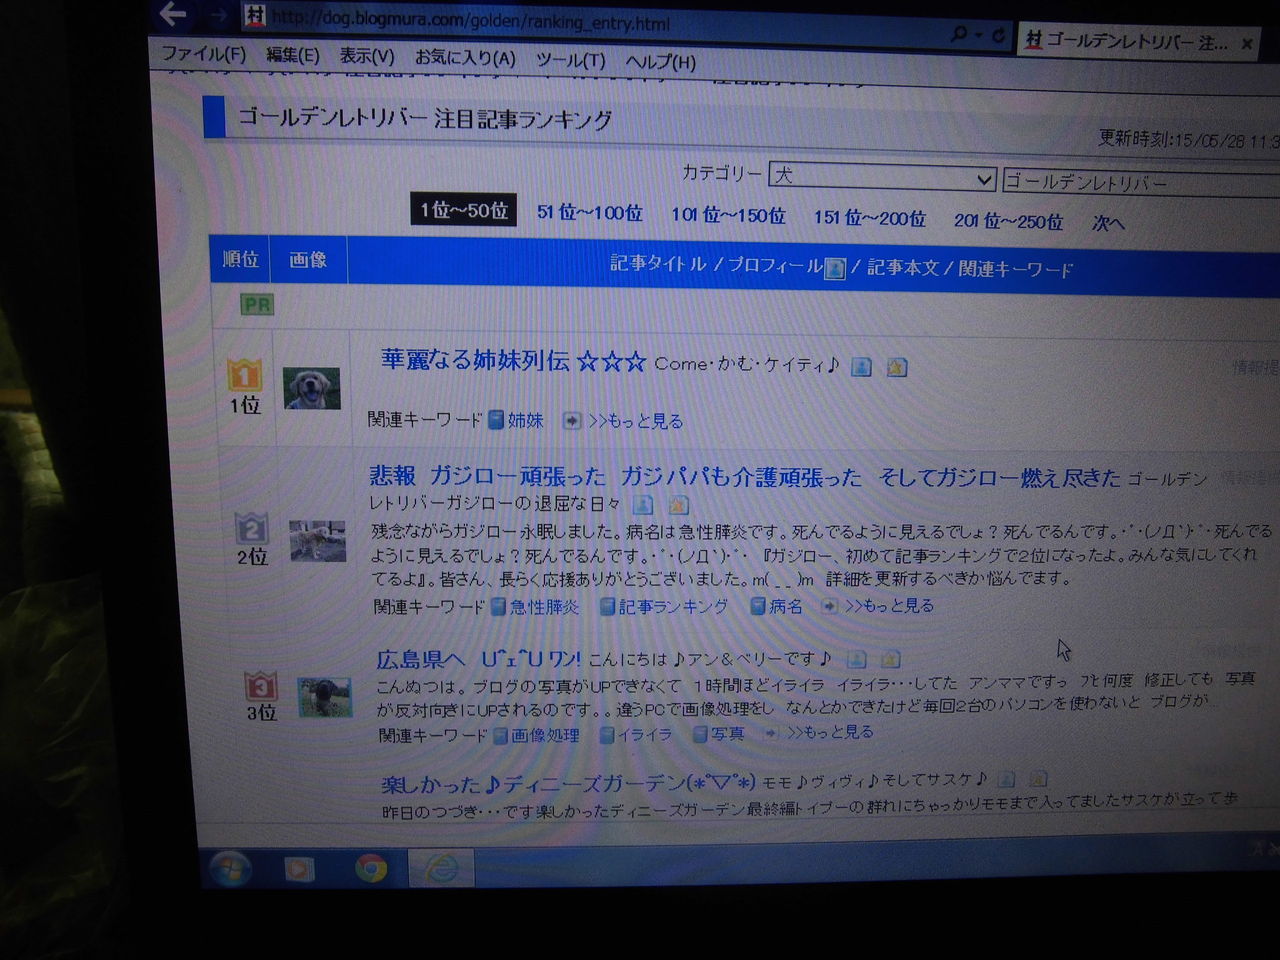Viewport: 1280px width, 960px height.
Task: Click the profile icon in table header
Action: (x=834, y=268)
